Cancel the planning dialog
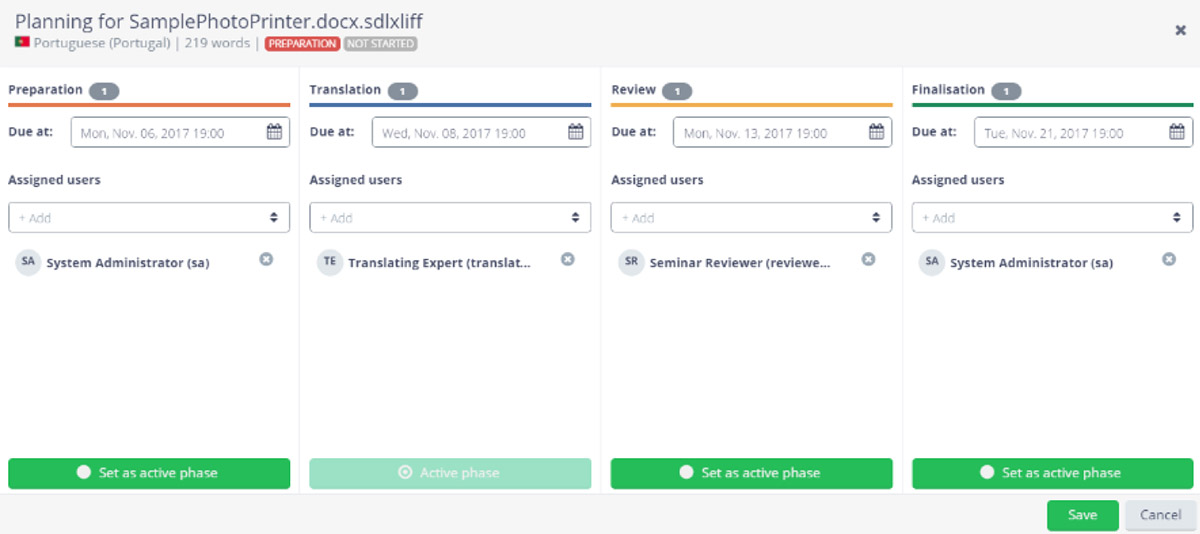1200x534 pixels. pos(1160,515)
